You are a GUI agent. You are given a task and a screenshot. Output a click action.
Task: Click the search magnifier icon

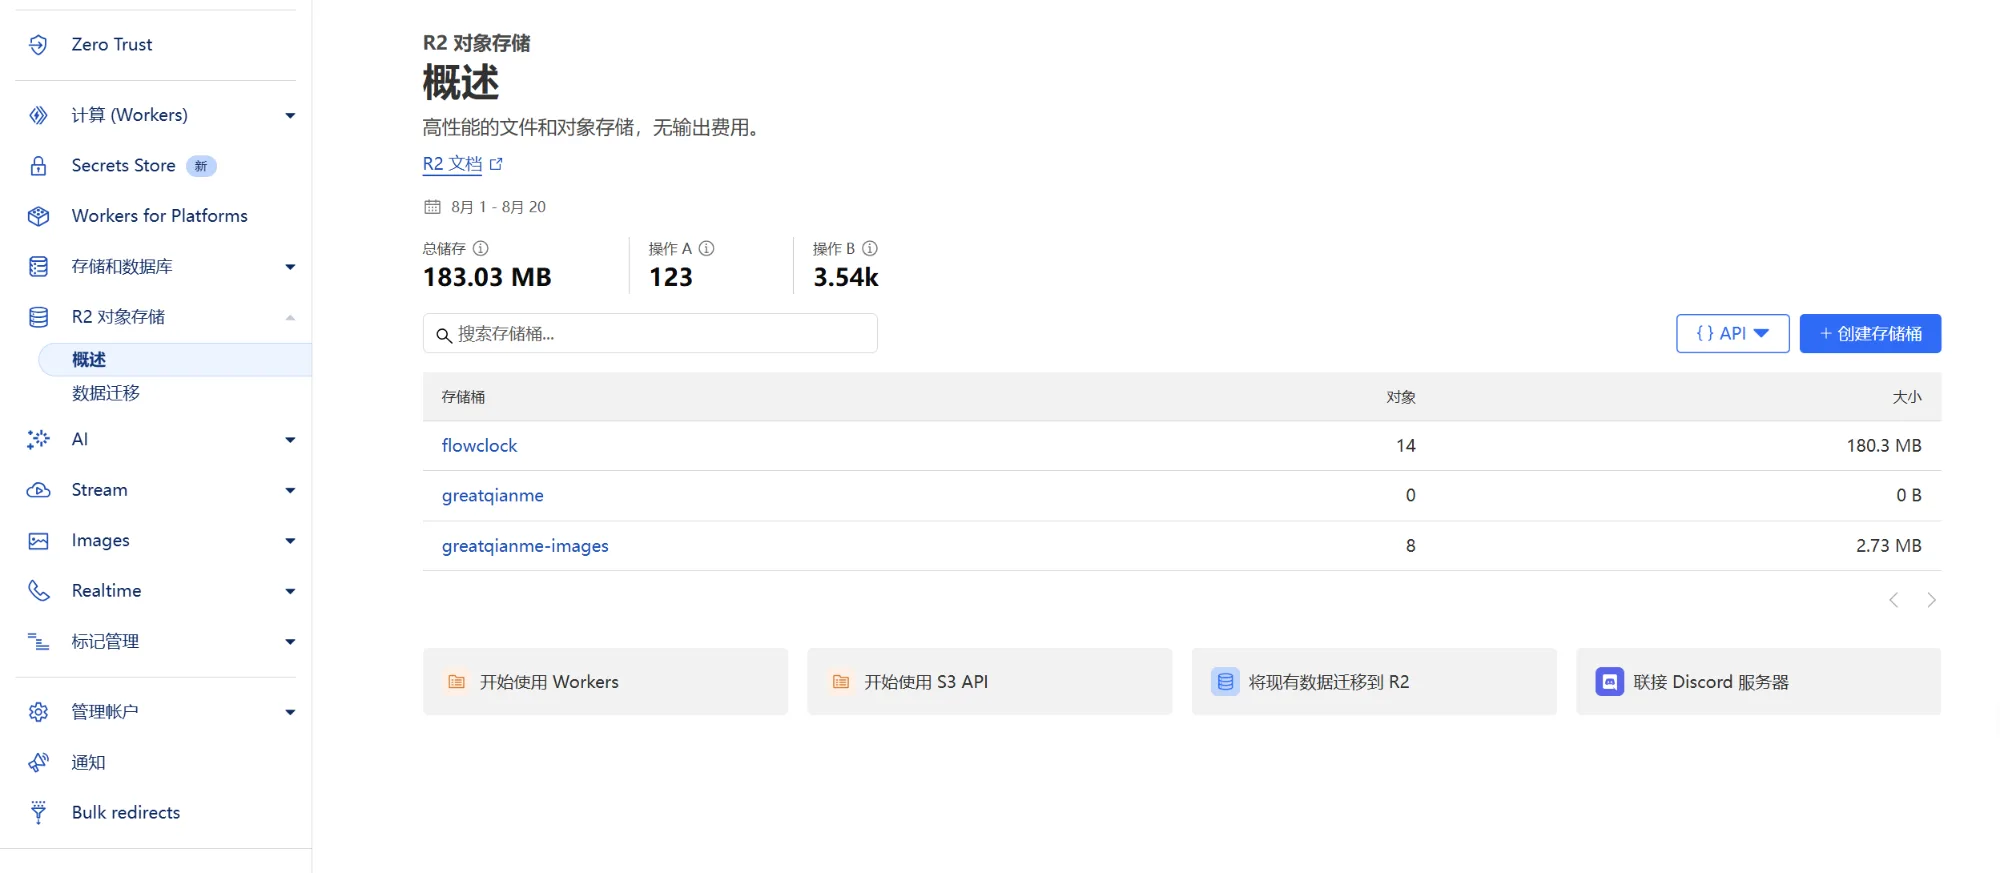444,335
